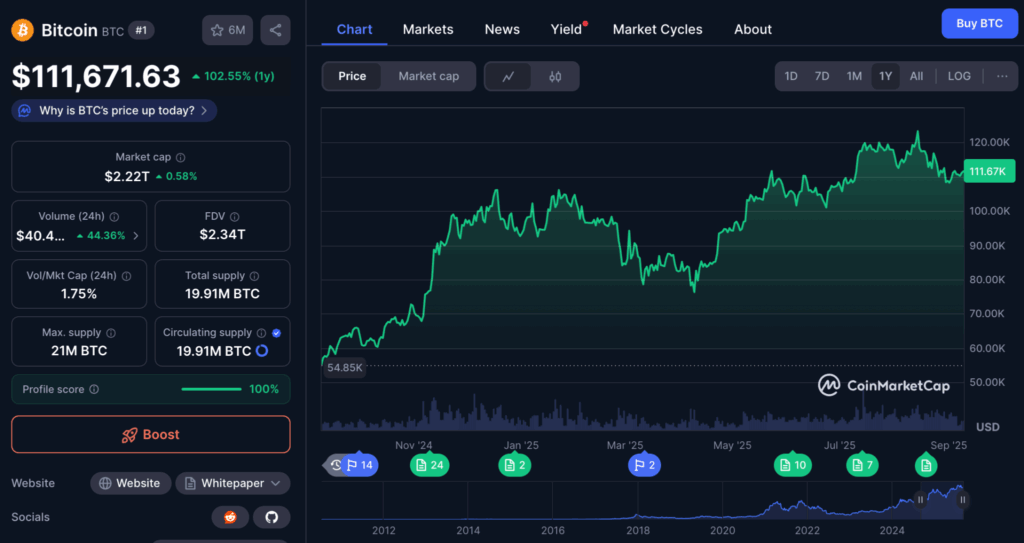Add Bitcoin to watchlist via star button
1024x543 pixels.
pos(227,30)
